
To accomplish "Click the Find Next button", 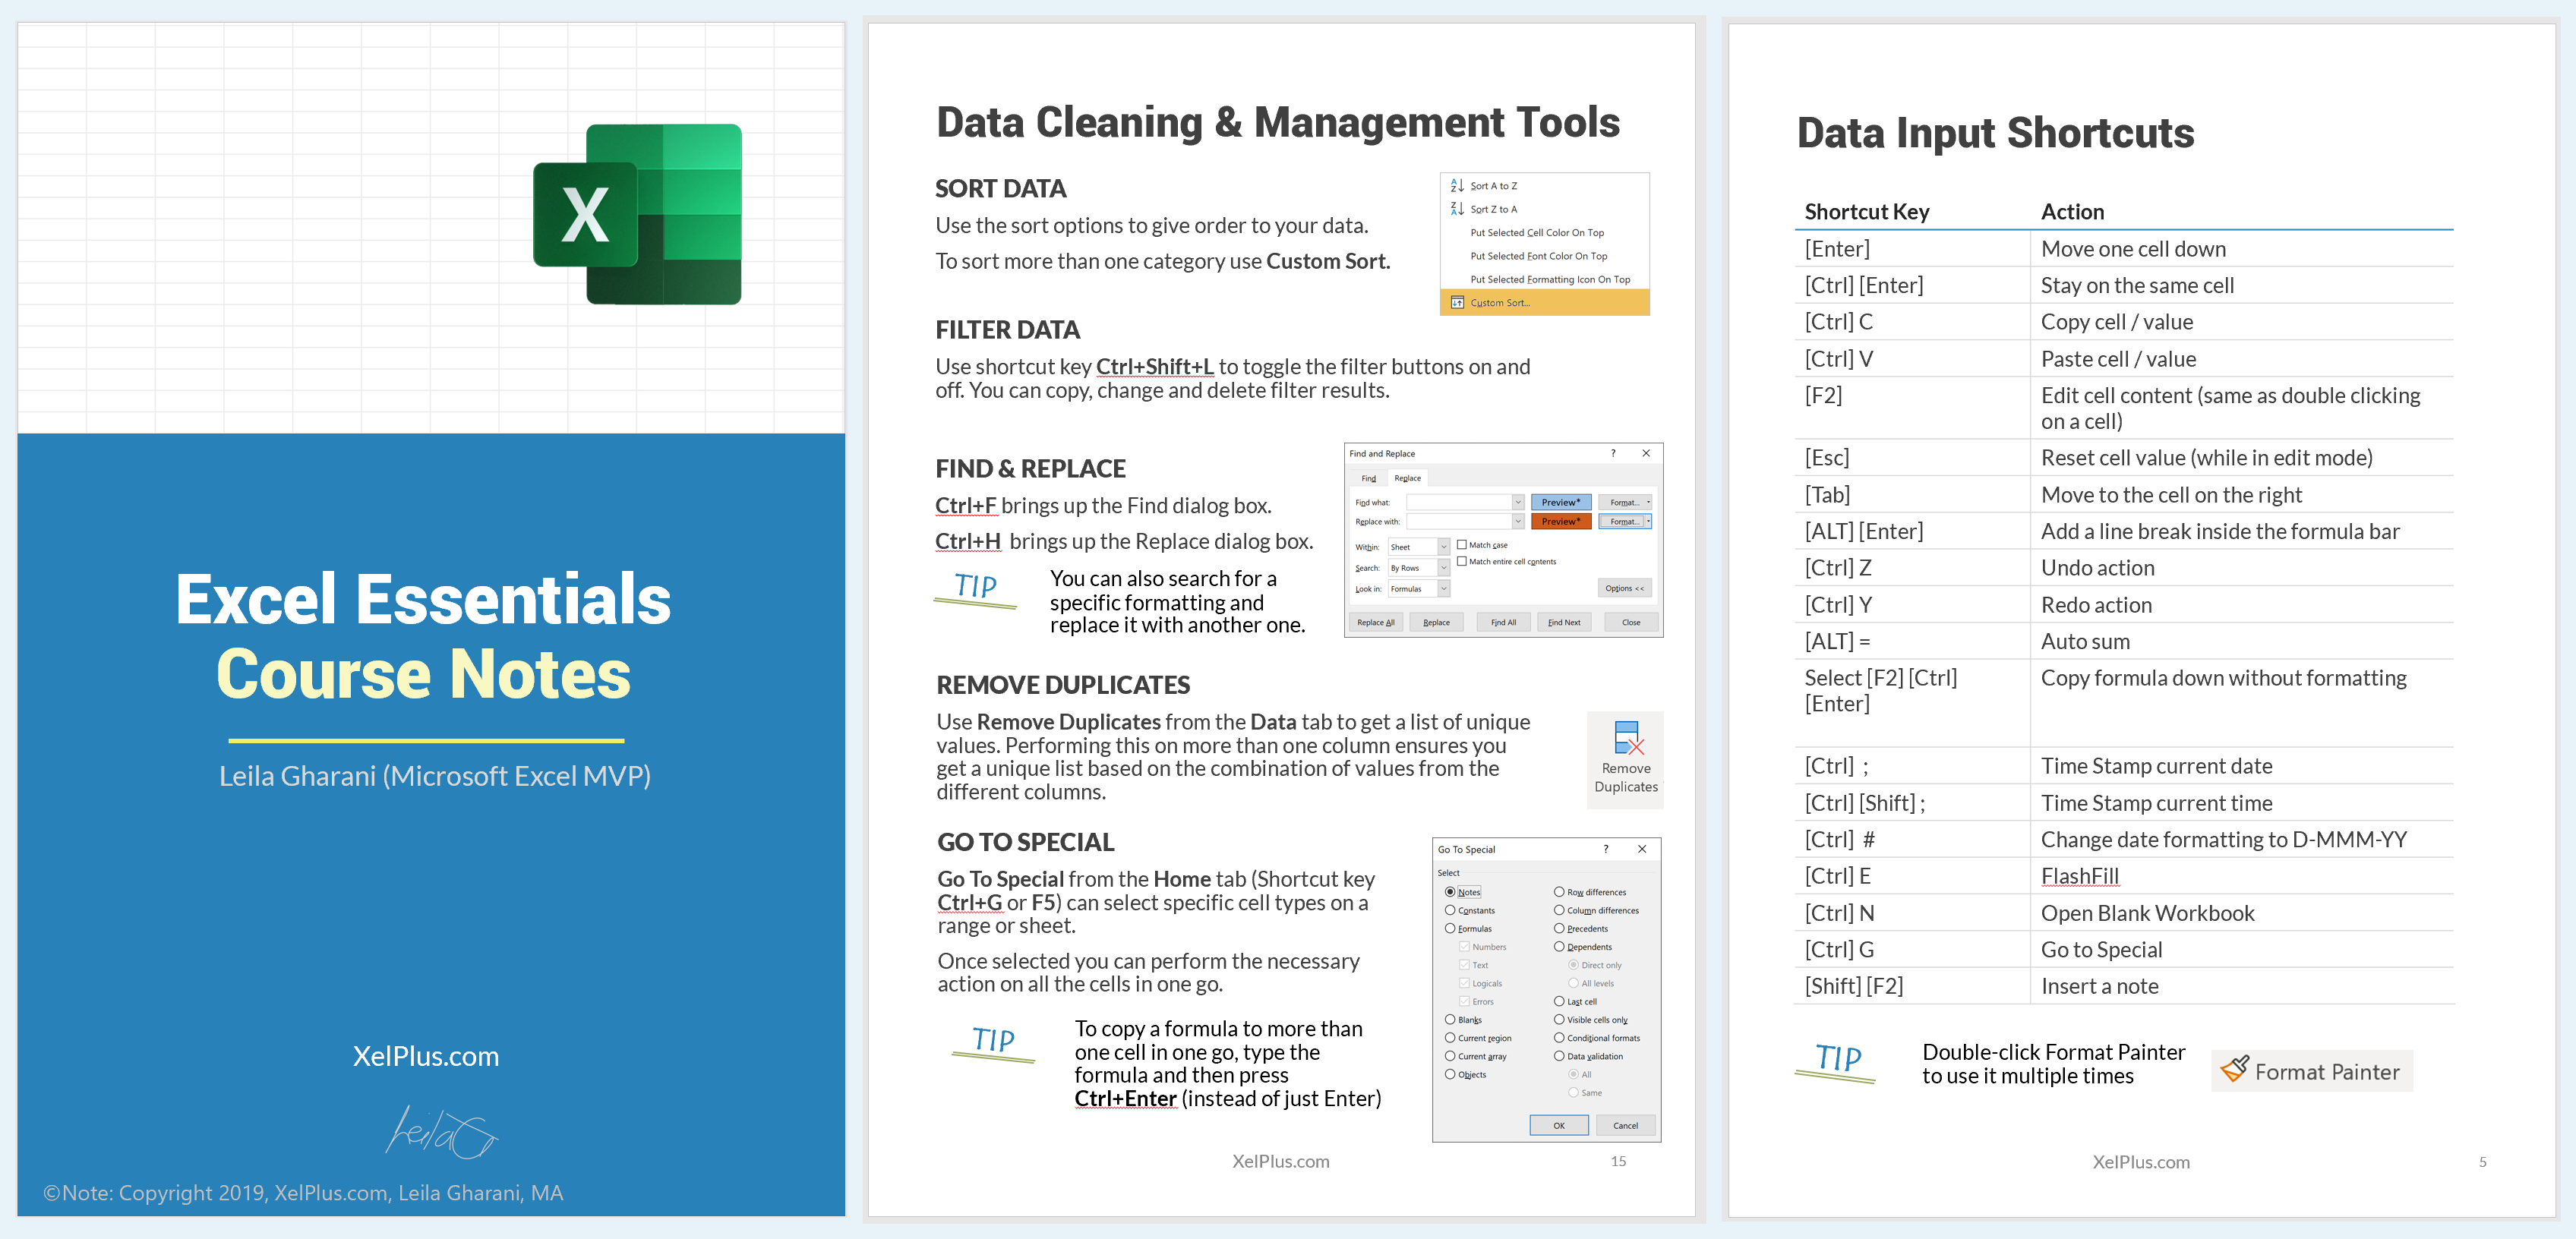I will pyautogui.click(x=1565, y=622).
